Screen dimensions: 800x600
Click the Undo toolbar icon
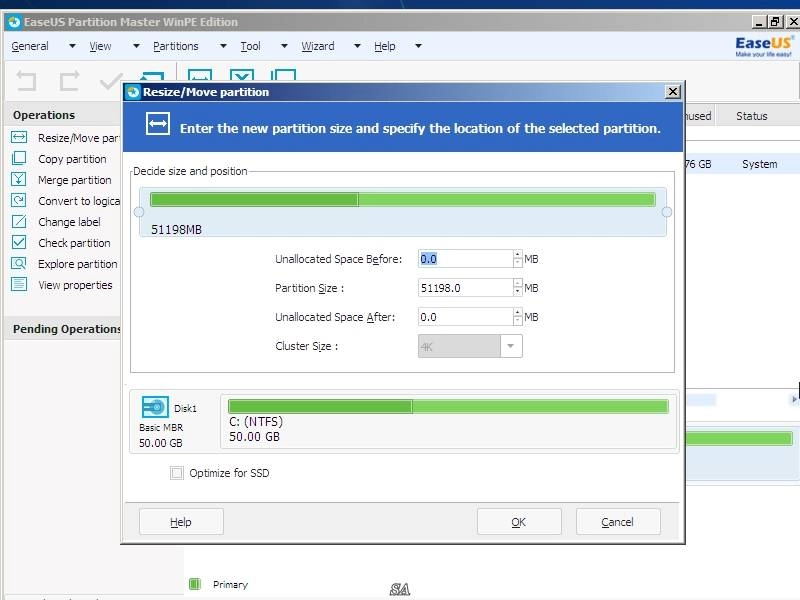coord(27,81)
